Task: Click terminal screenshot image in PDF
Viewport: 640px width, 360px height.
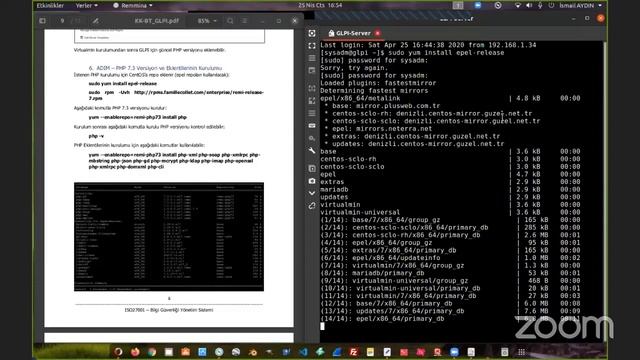Action: coord(169,237)
